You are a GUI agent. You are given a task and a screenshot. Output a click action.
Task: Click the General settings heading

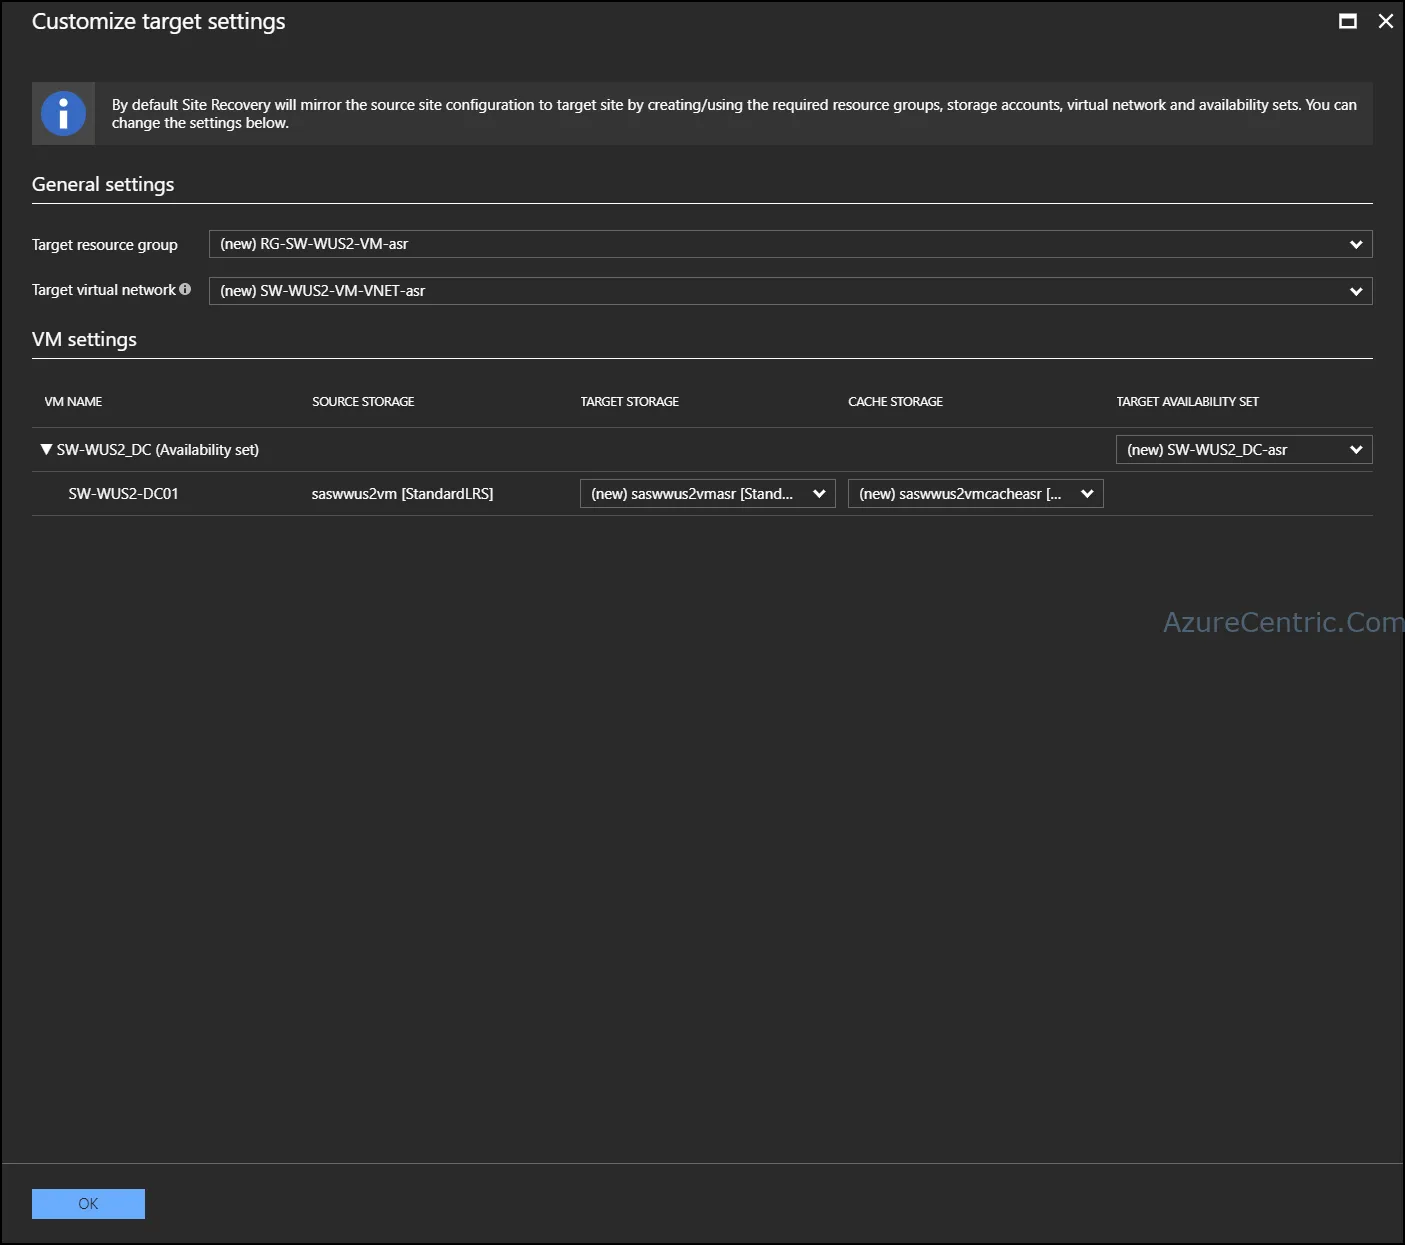(x=103, y=185)
